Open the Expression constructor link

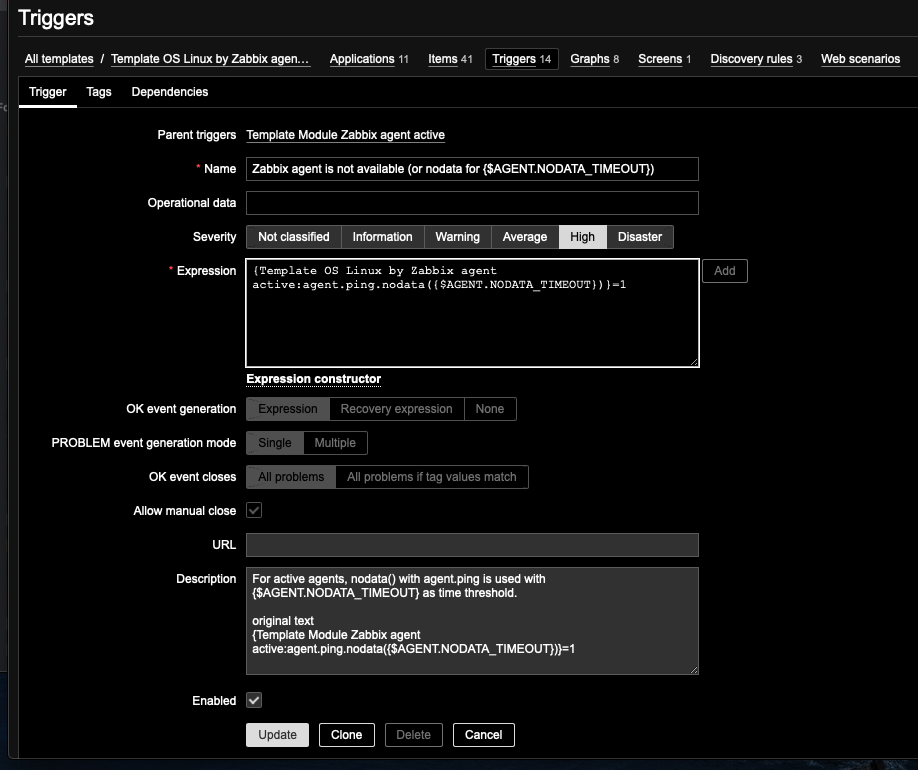[313, 379]
